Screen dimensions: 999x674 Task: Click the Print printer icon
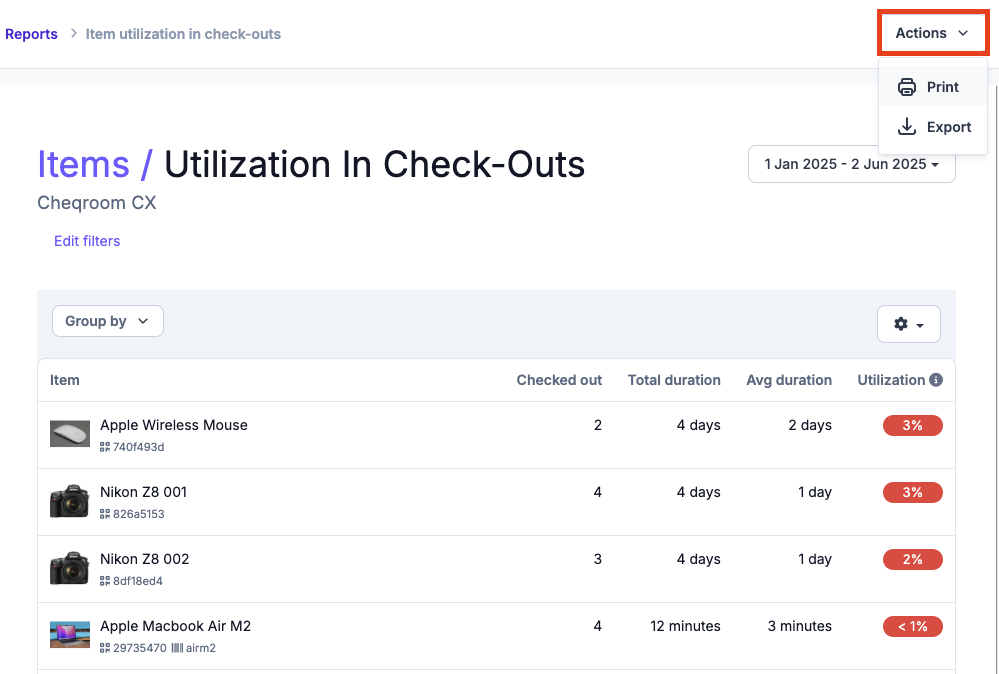pos(907,87)
